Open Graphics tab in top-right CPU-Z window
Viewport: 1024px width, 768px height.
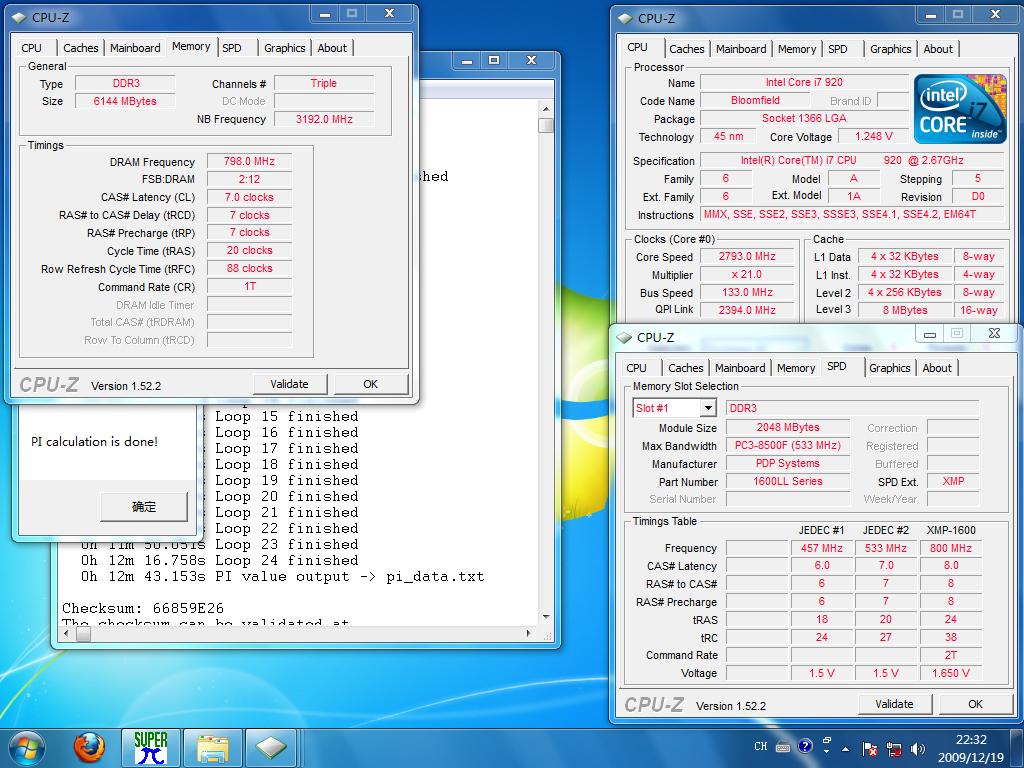coord(891,49)
